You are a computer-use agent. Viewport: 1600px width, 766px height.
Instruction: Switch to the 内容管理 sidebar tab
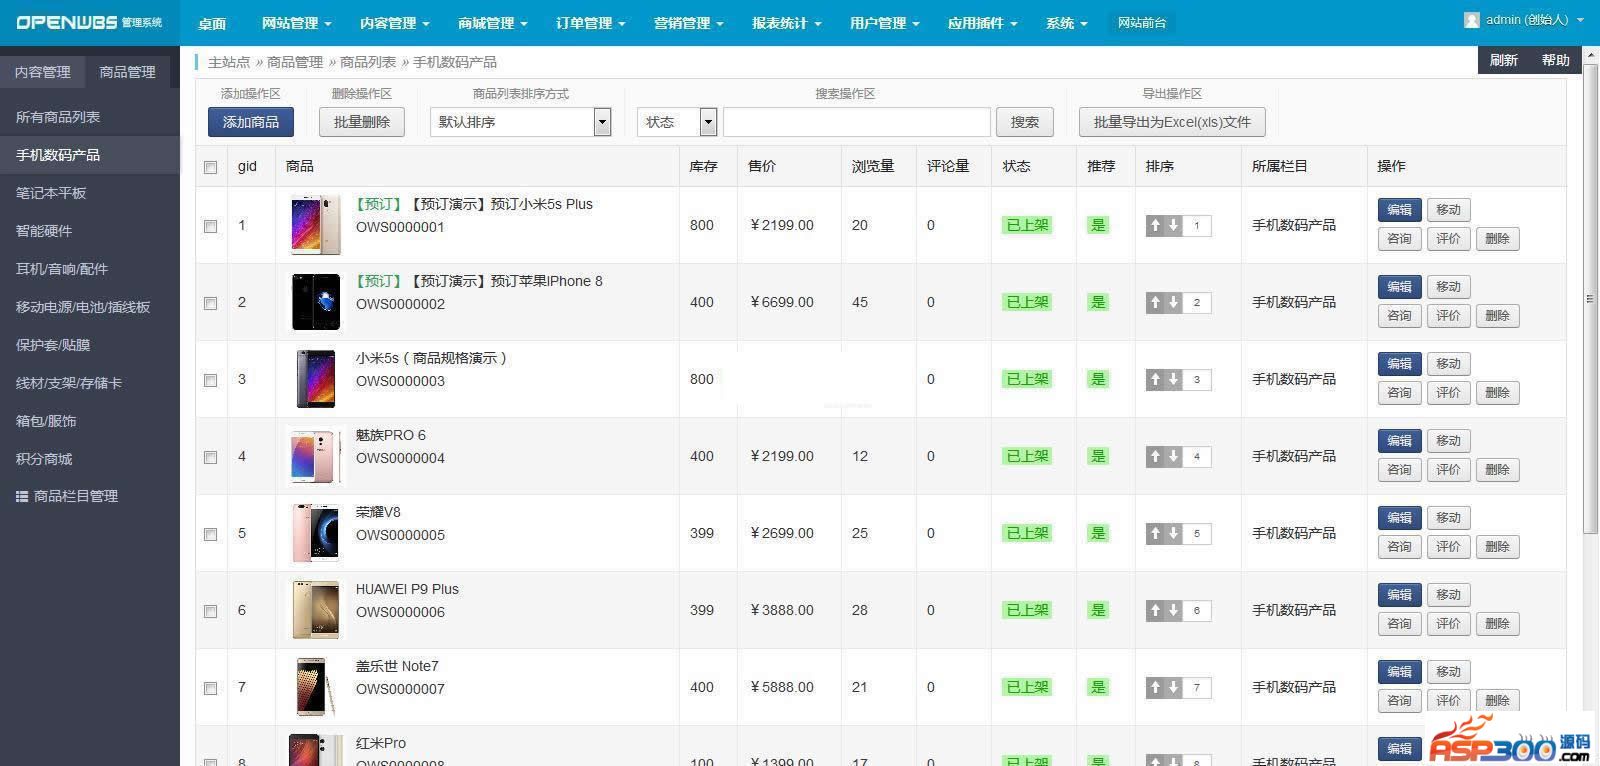point(43,72)
